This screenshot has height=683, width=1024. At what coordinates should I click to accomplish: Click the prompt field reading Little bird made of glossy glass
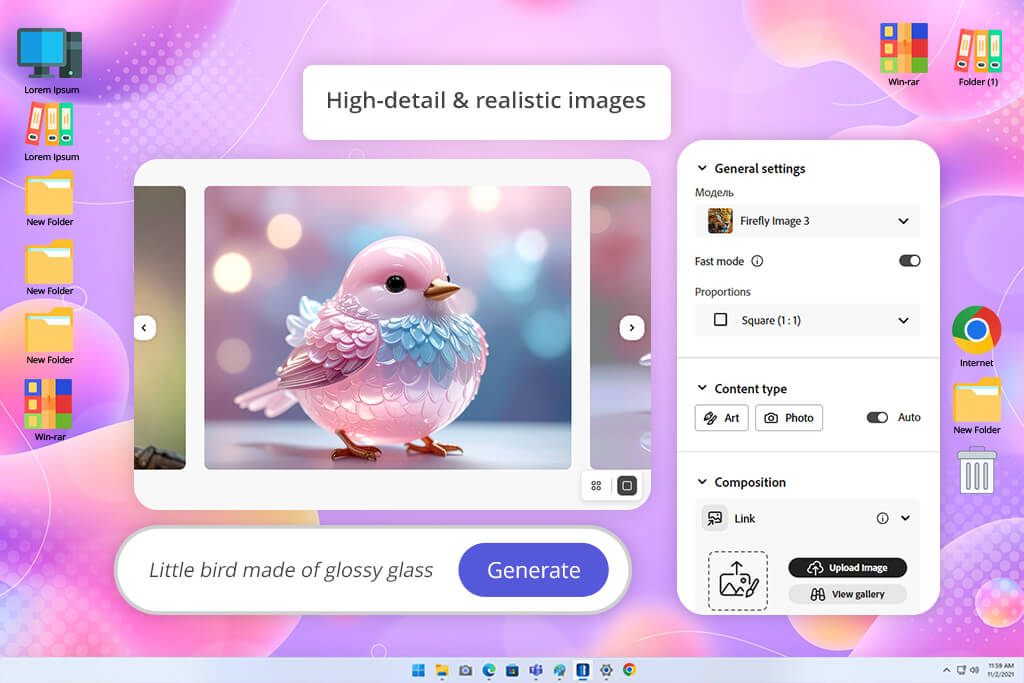coord(291,570)
